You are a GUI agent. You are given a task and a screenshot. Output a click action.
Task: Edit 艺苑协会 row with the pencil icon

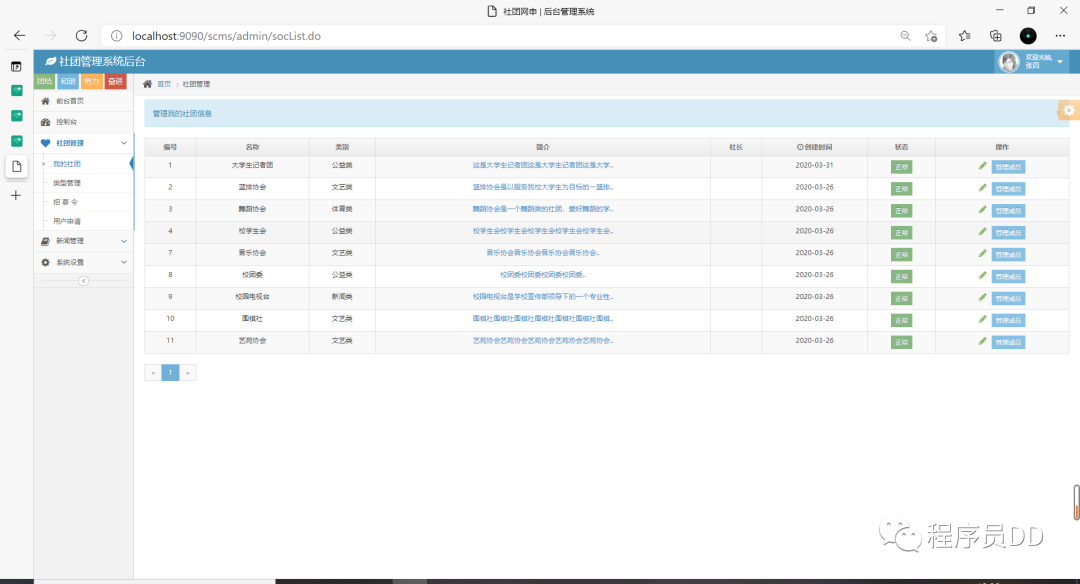click(982, 342)
